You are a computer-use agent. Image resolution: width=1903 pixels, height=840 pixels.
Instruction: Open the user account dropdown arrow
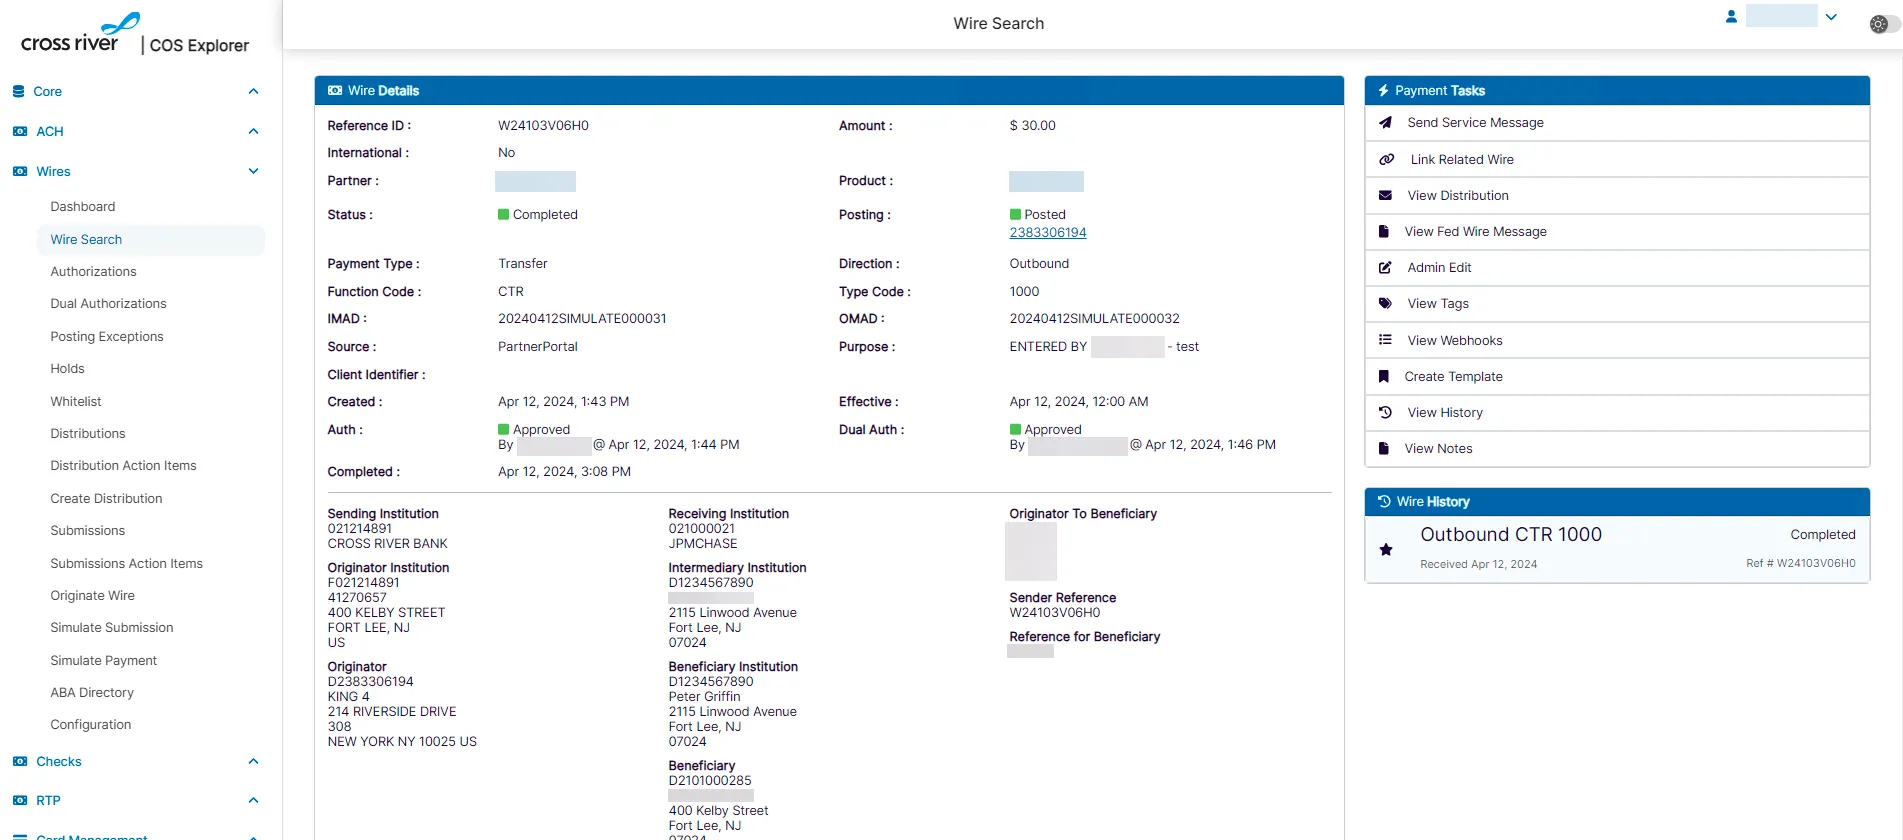1831,16
